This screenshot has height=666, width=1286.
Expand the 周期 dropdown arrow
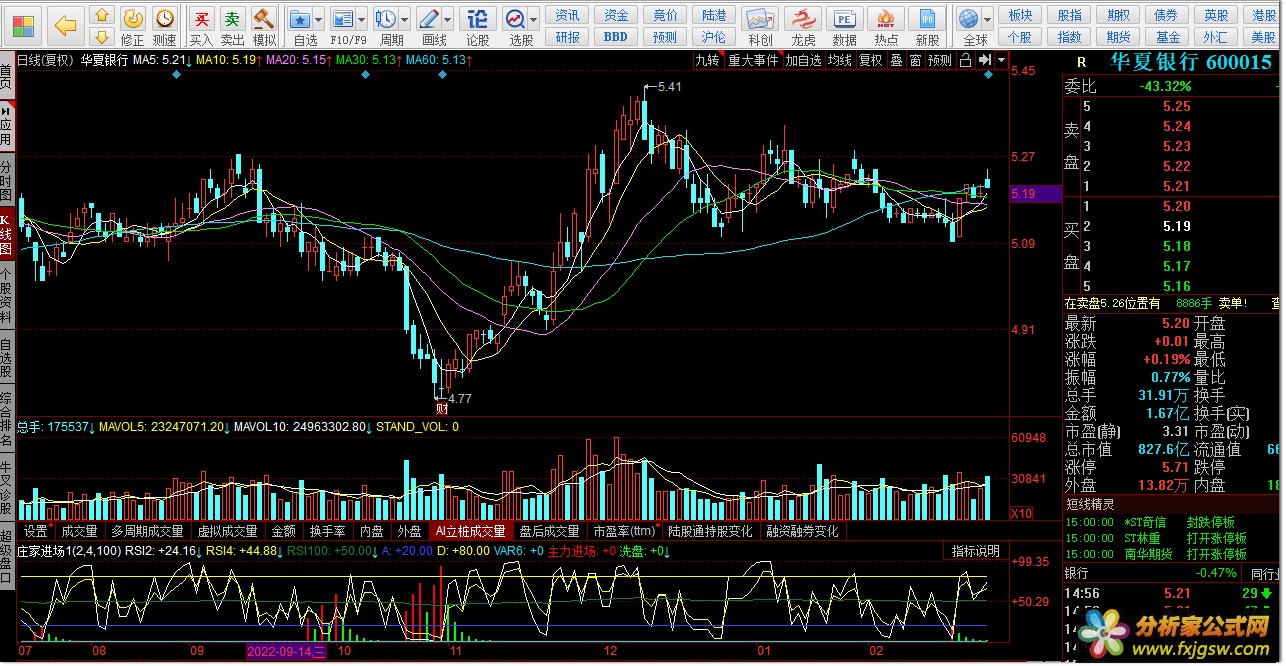pos(403,19)
